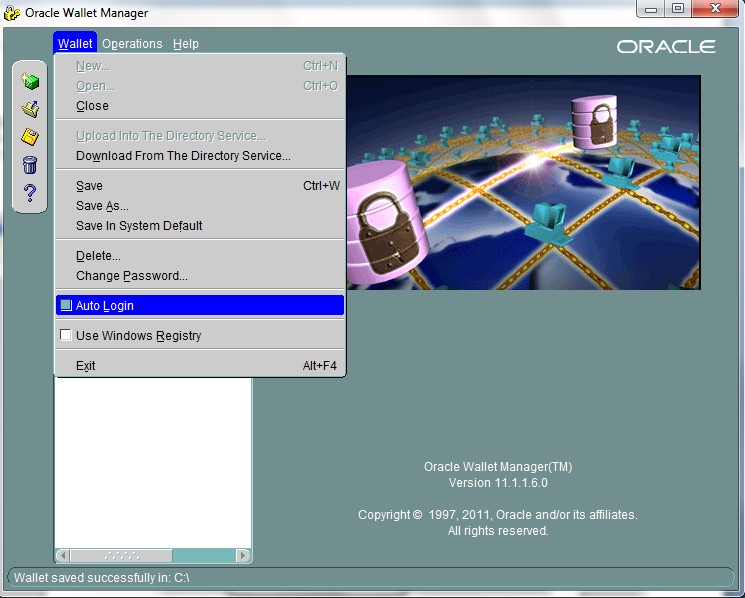Select the Delete... menu entry
Image resolution: width=745 pixels, height=598 pixels.
pyautogui.click(x=200, y=256)
